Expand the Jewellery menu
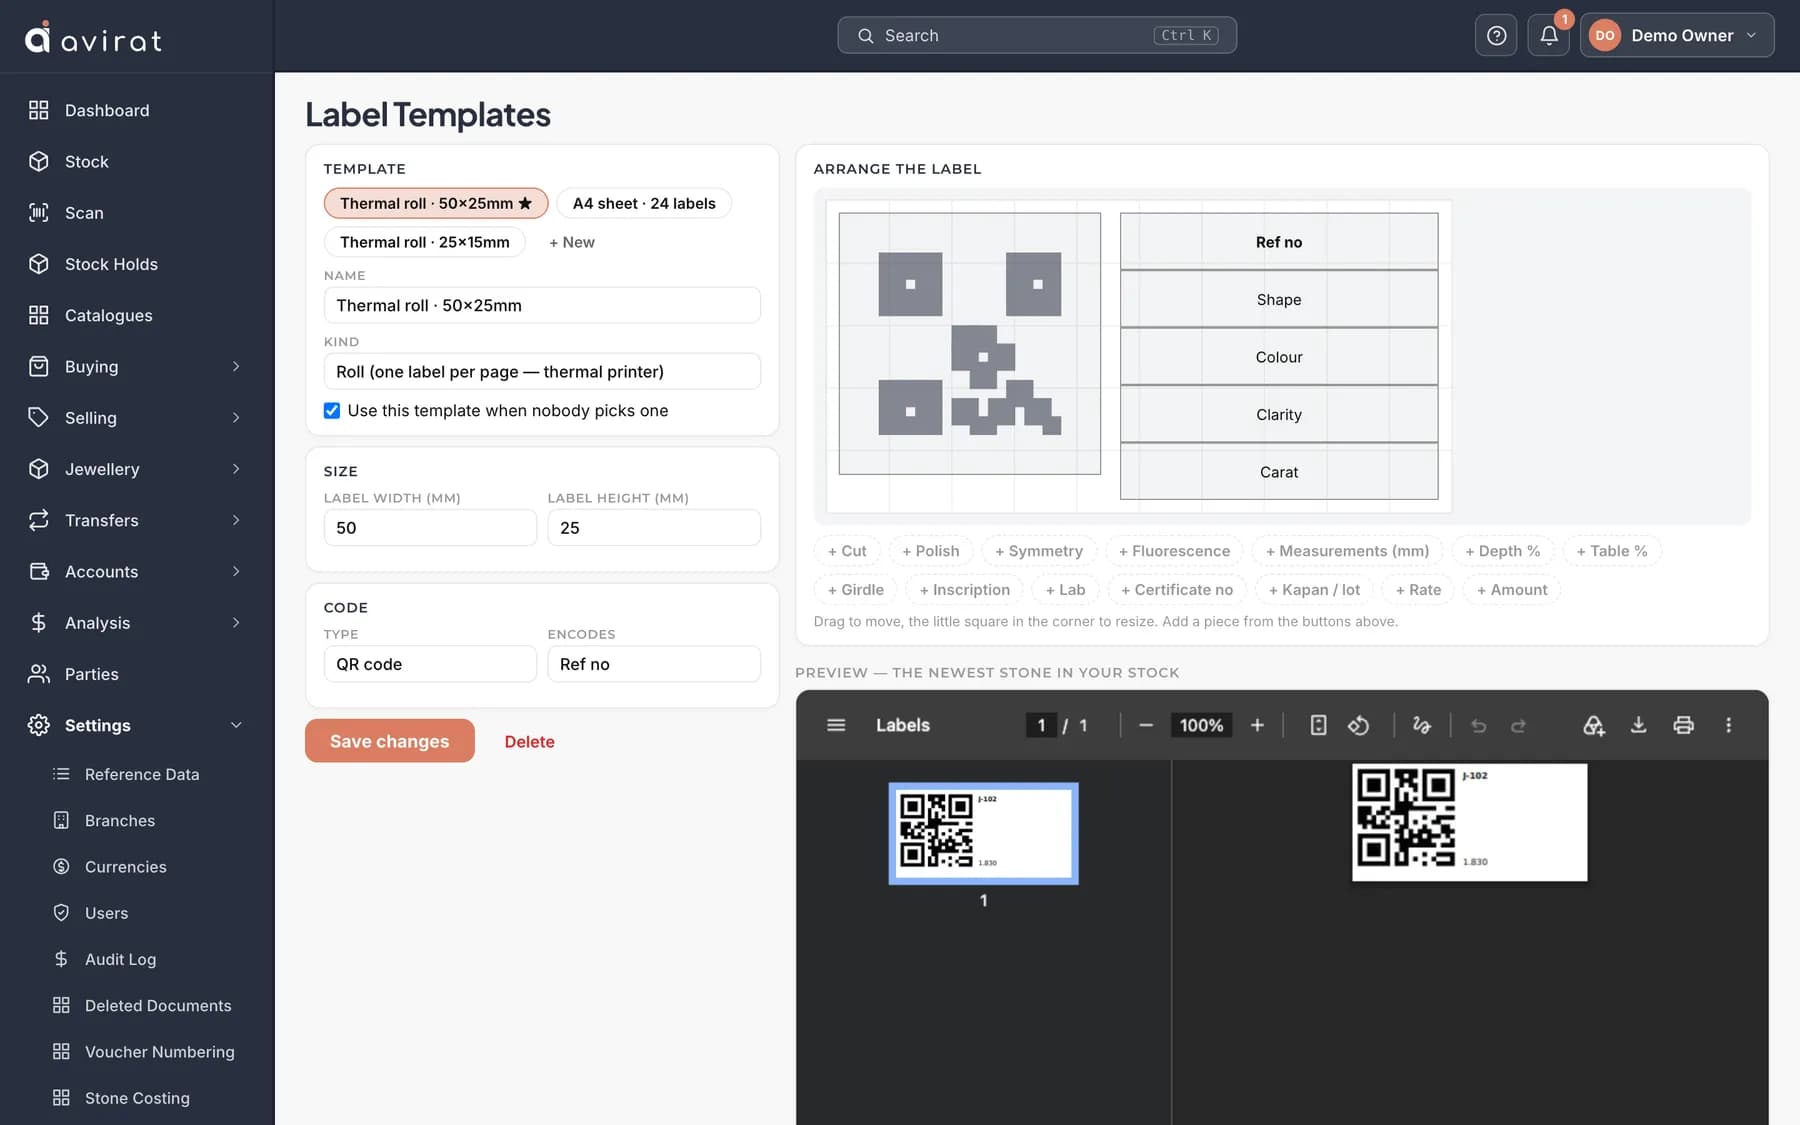This screenshot has height=1125, width=1800. 137,469
